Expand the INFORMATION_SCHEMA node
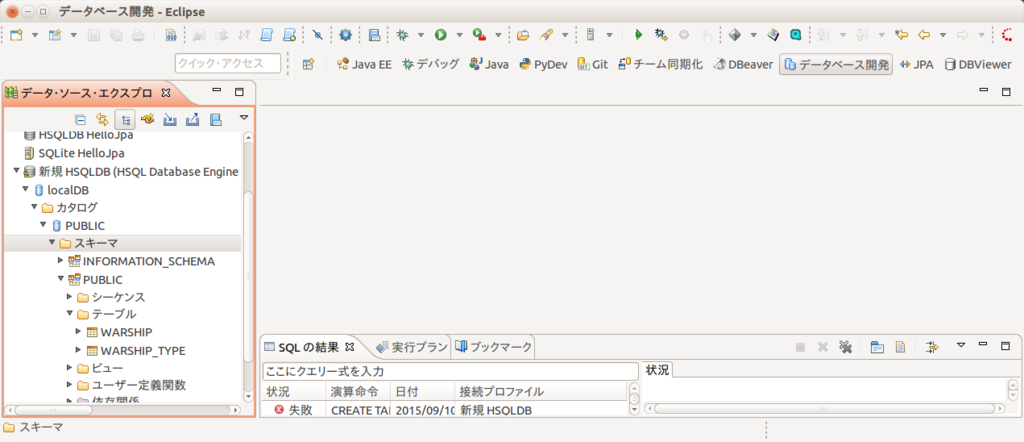Viewport: 1024px width, 442px height. pyautogui.click(x=61, y=261)
